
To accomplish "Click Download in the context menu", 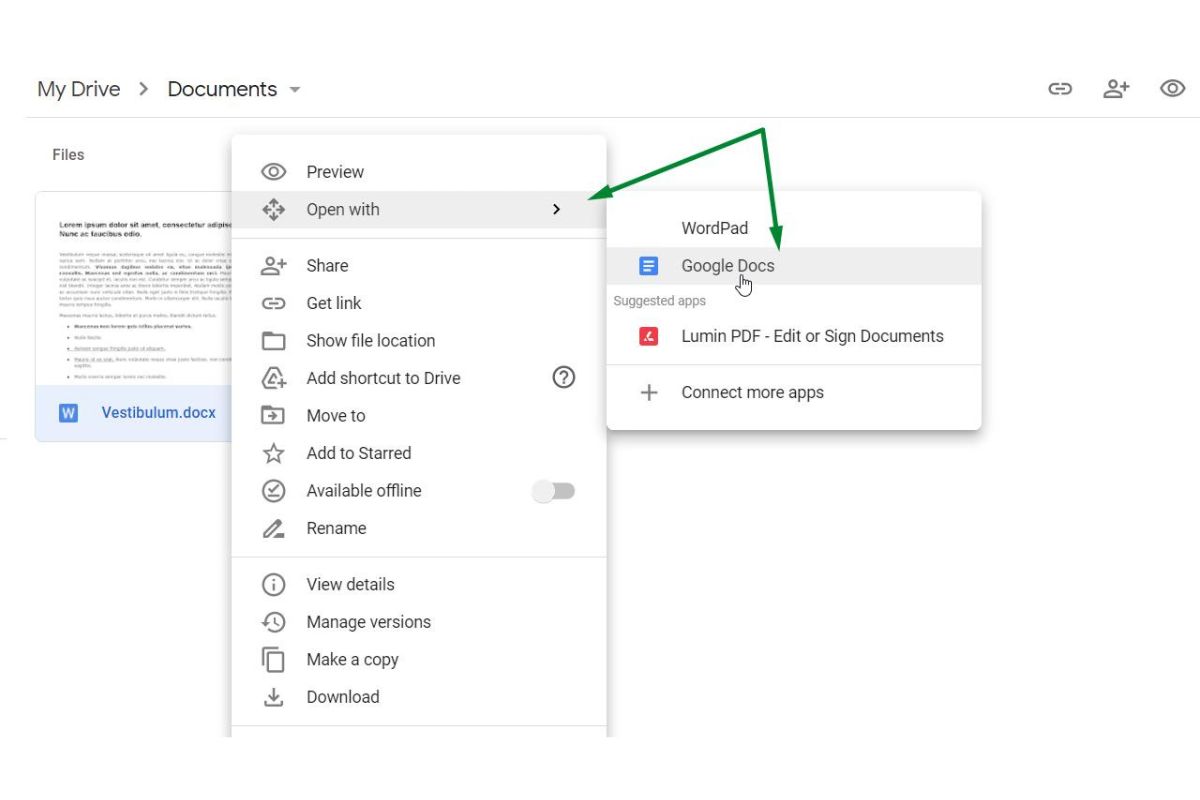I will click(x=342, y=697).
